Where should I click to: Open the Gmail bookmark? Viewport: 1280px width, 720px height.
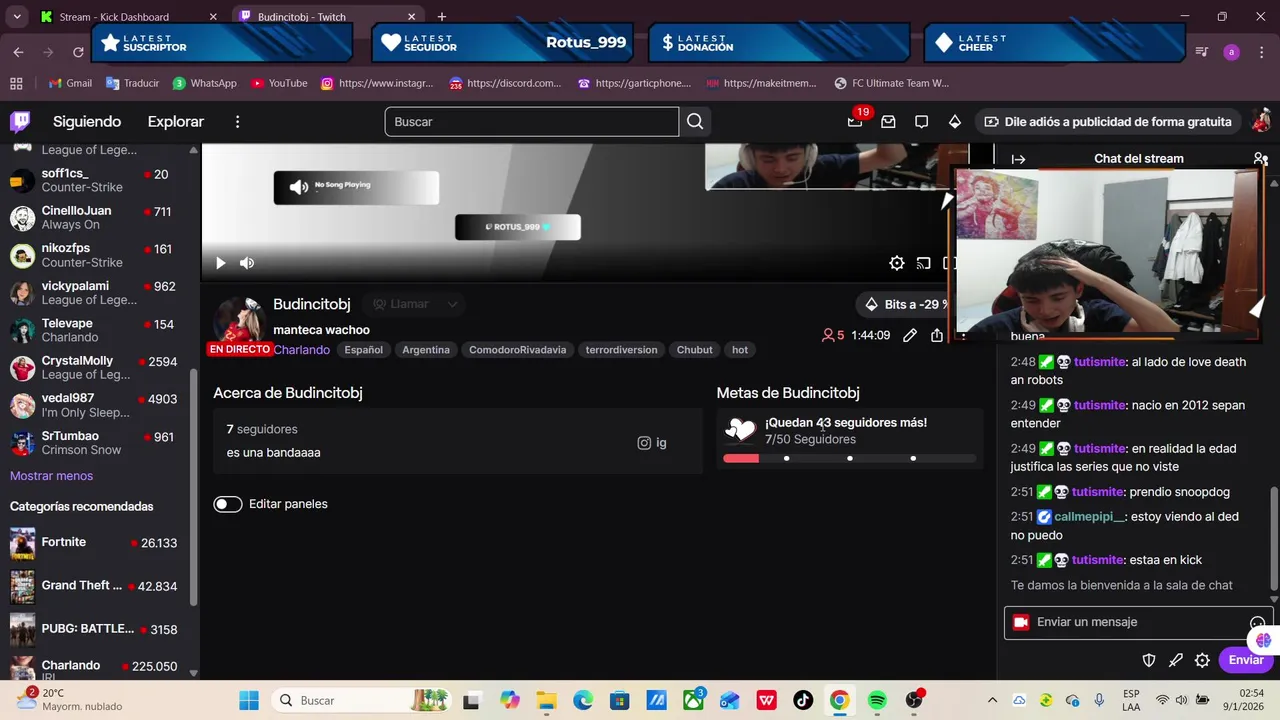(x=70, y=83)
